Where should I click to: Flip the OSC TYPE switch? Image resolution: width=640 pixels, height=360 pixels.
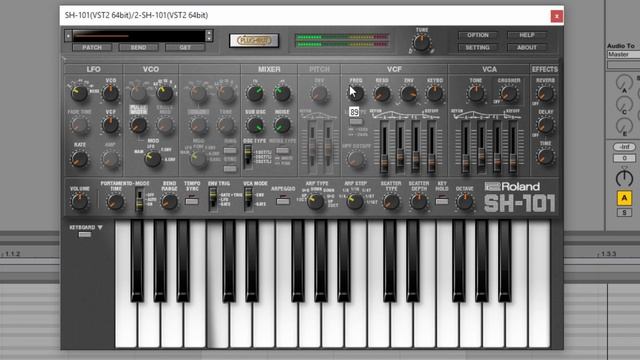247,157
